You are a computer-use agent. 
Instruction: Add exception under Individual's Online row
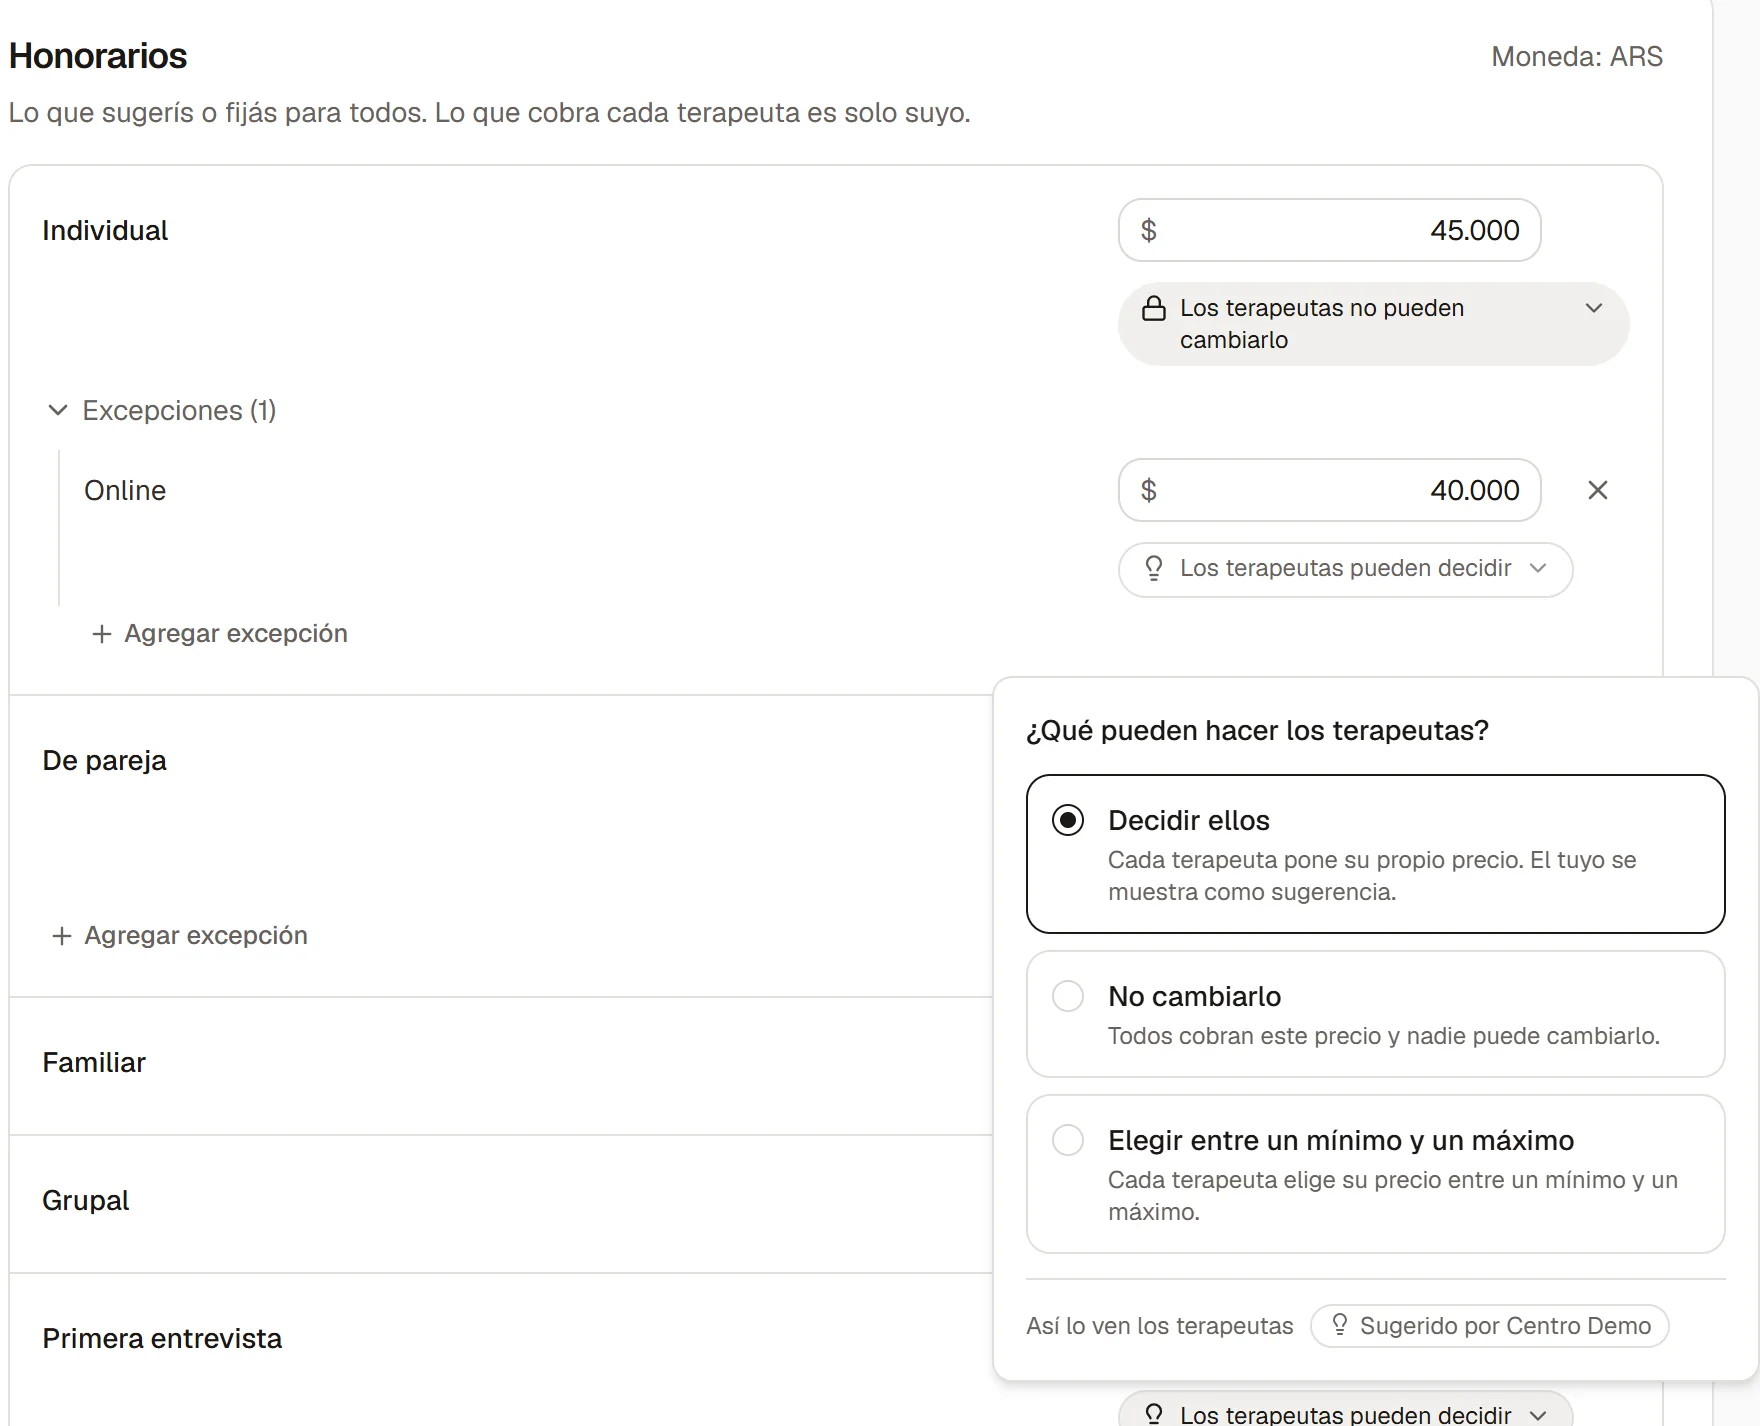point(220,634)
